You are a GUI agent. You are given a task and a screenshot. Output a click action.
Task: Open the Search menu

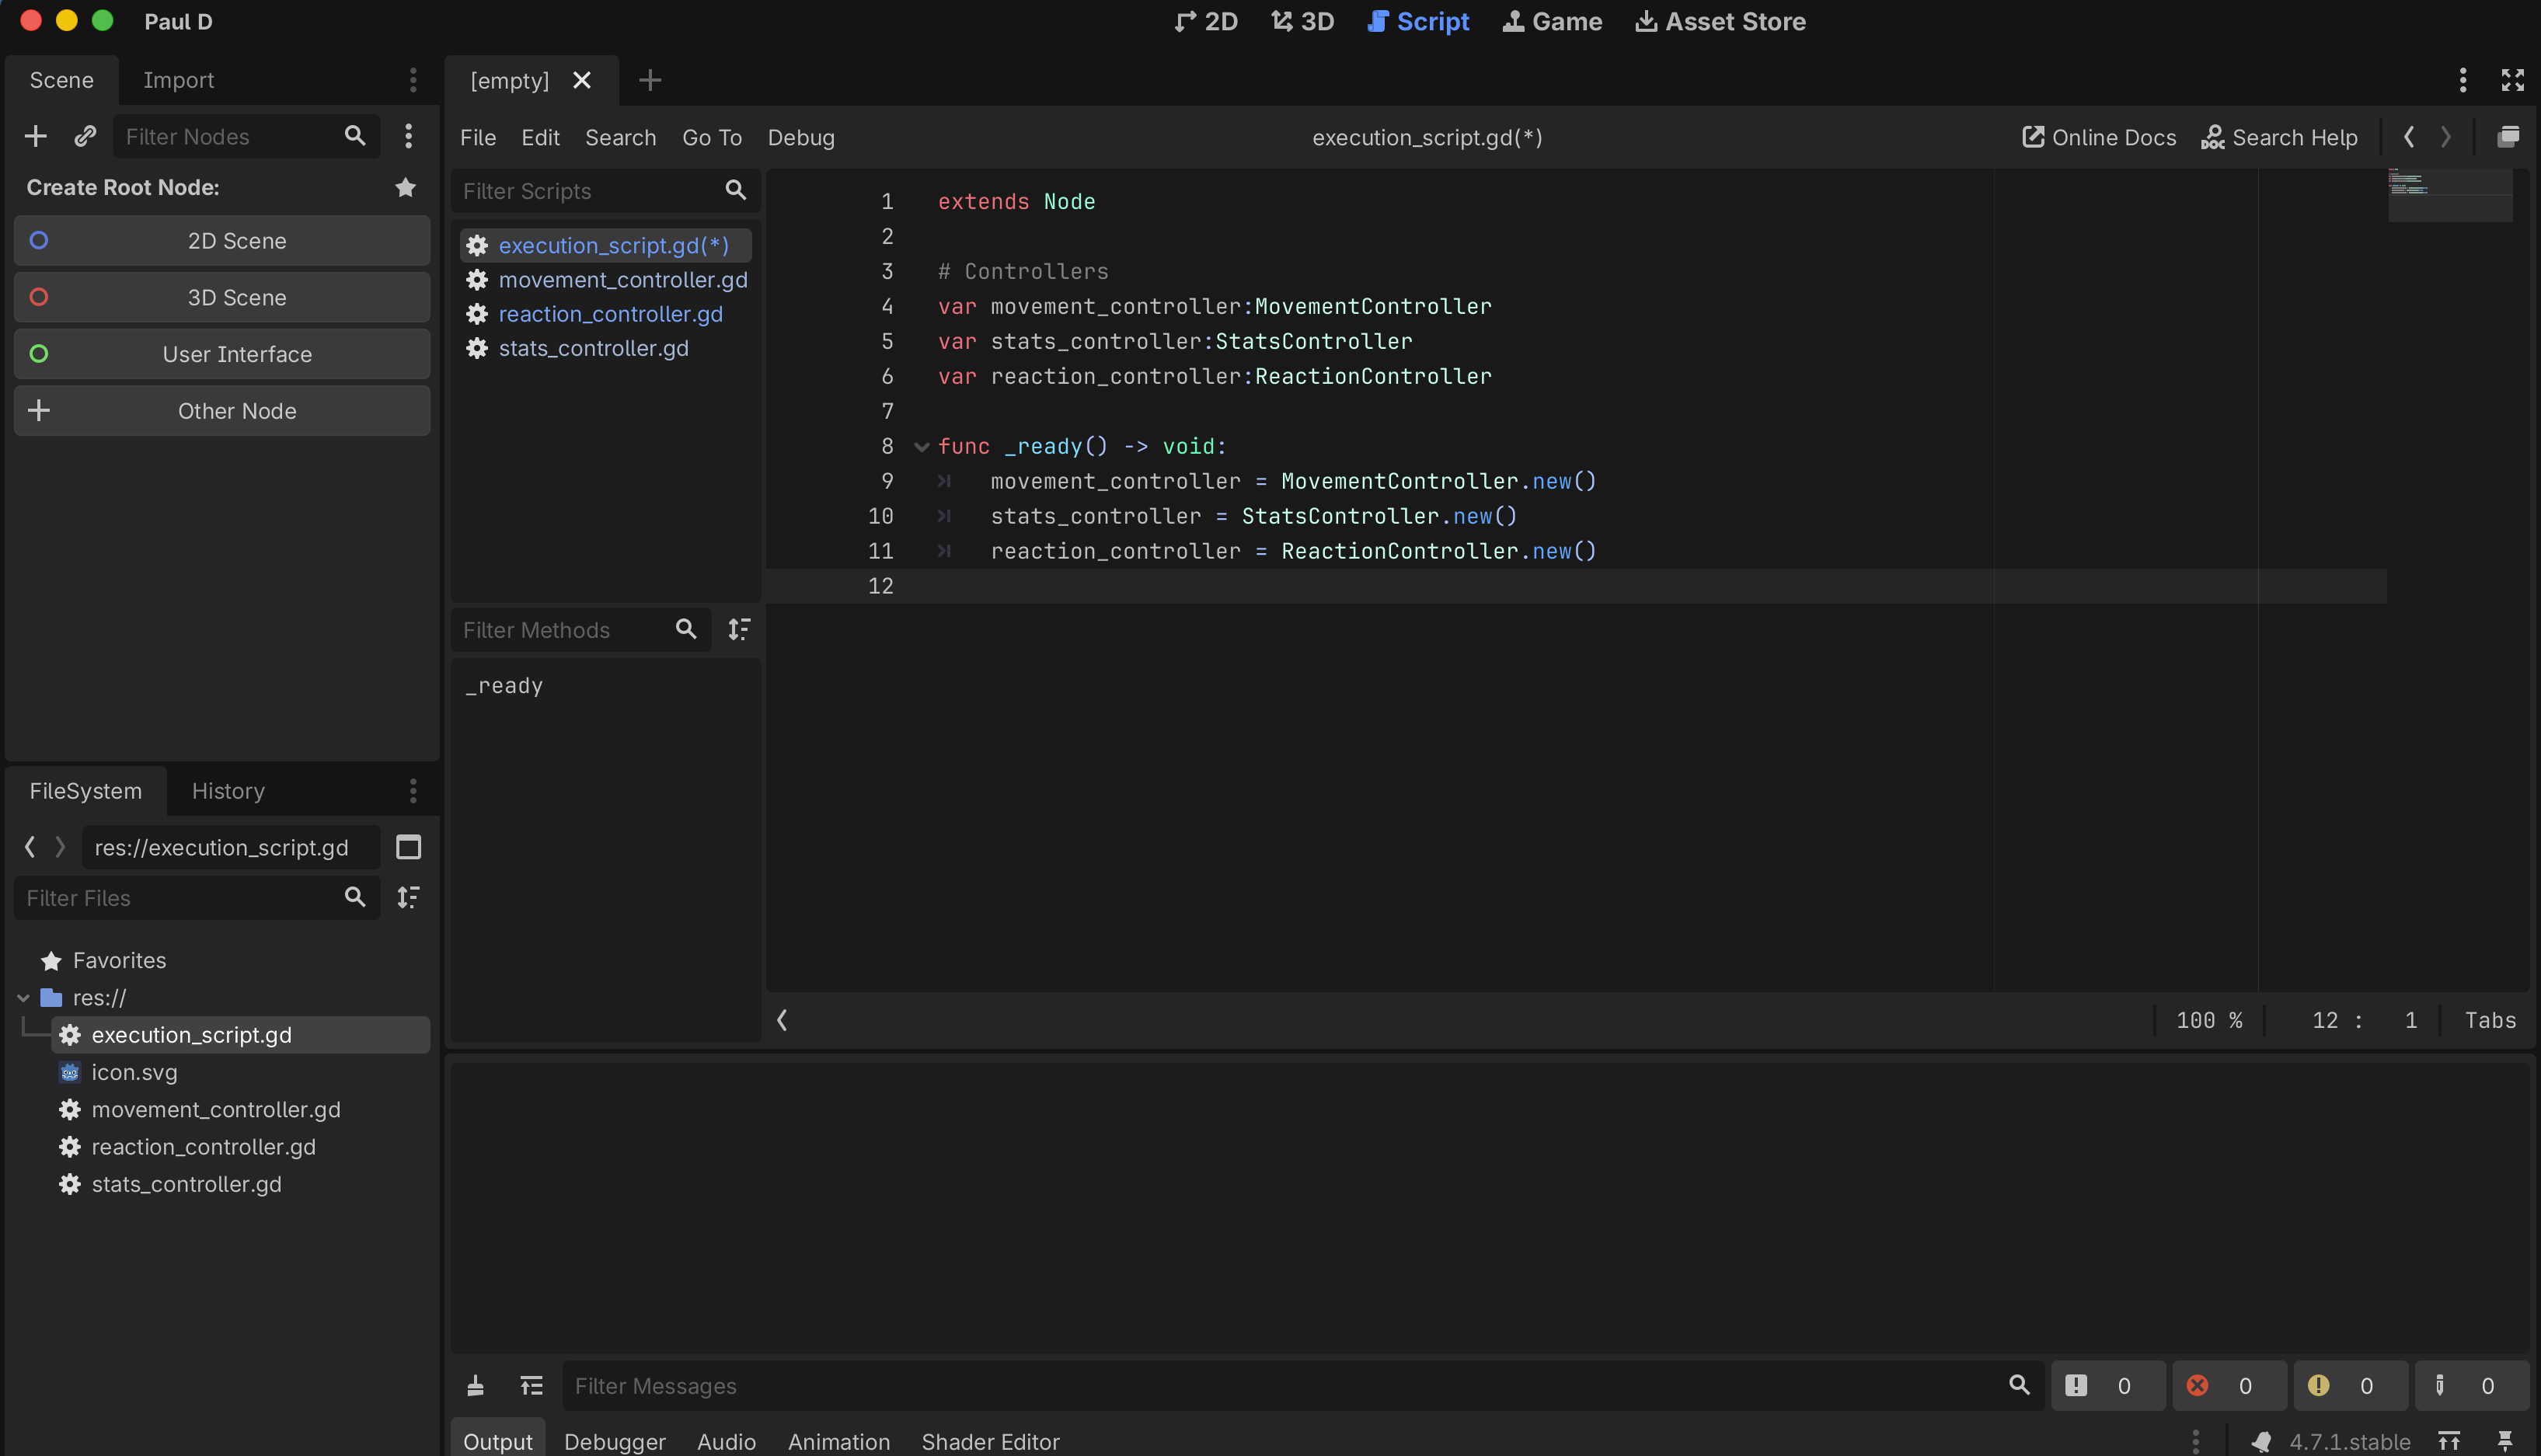[620, 137]
